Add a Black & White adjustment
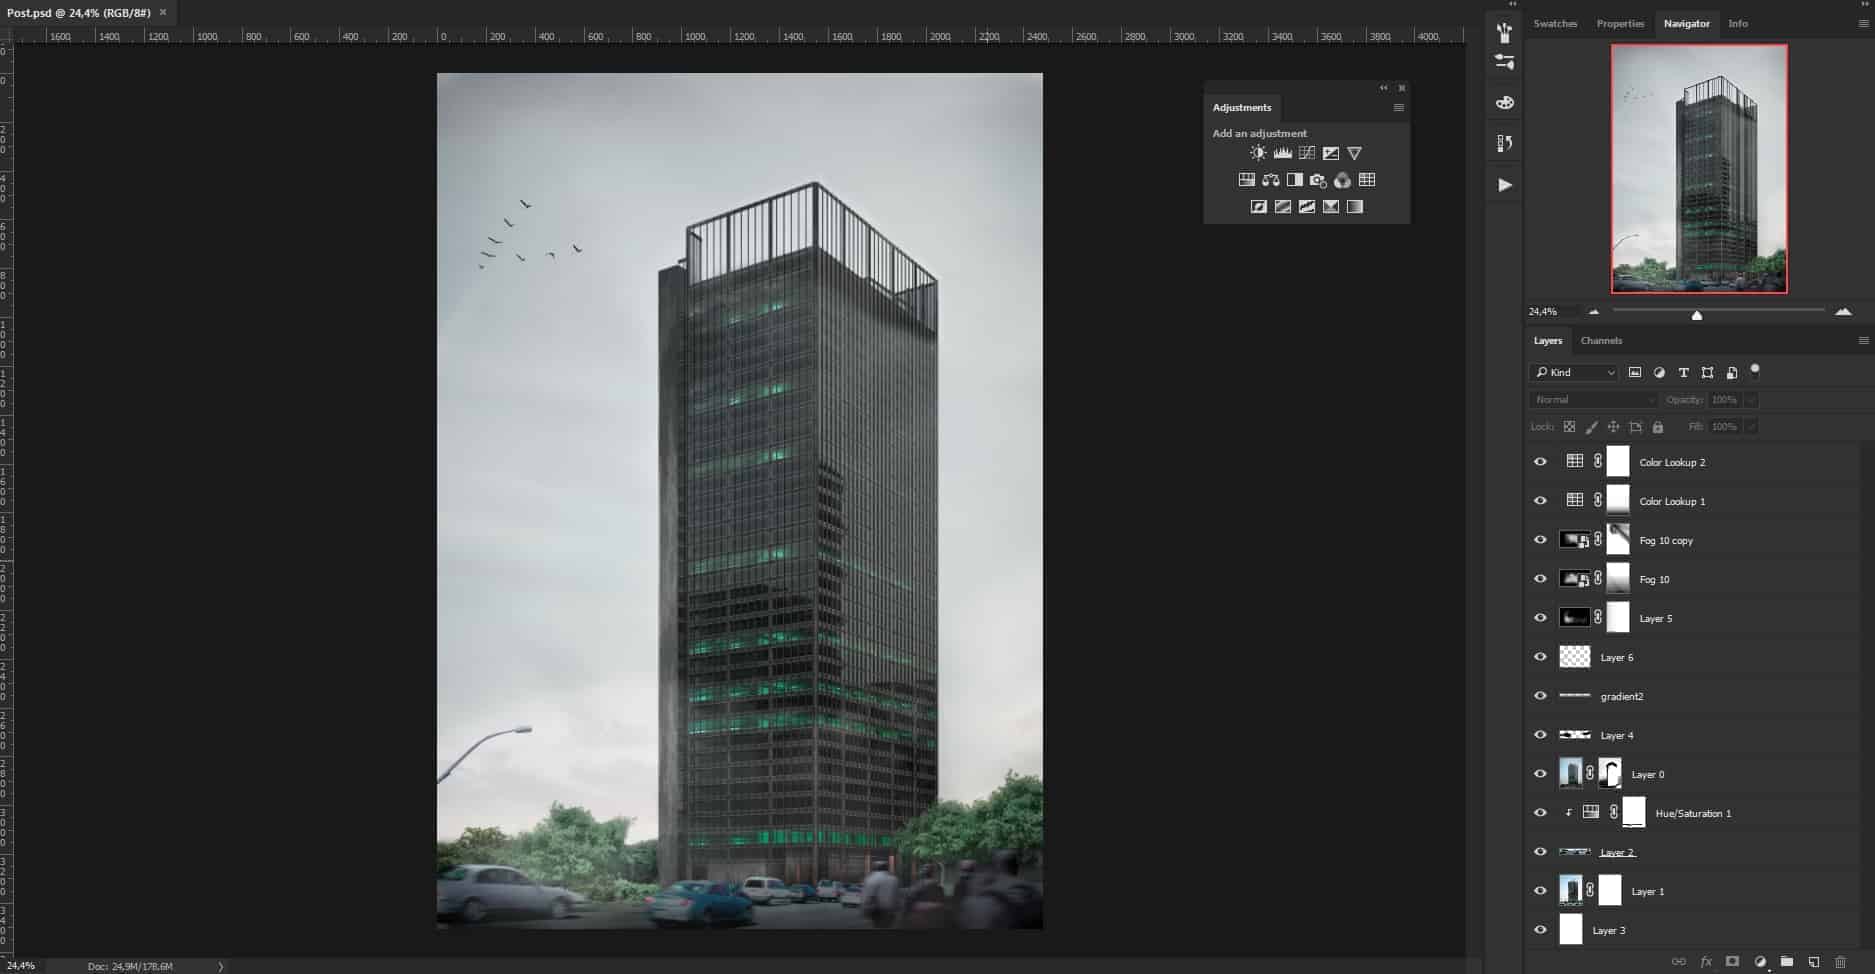Image resolution: width=1875 pixels, height=974 pixels. (x=1294, y=179)
